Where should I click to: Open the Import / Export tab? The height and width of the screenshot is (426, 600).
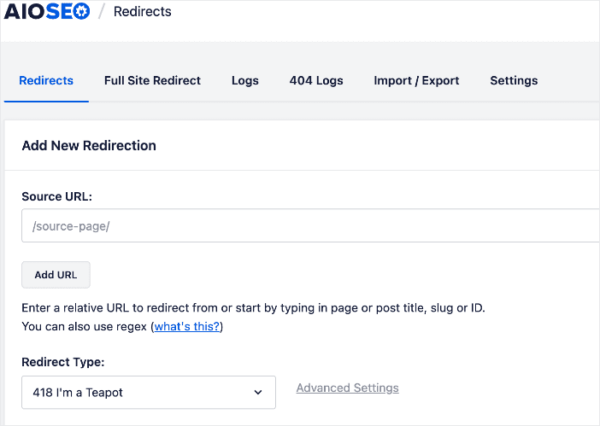pyautogui.click(x=416, y=80)
